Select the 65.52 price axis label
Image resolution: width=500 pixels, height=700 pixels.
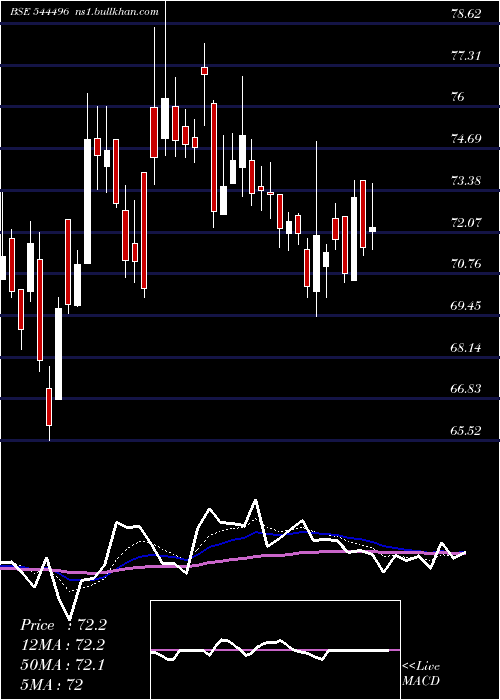tap(467, 431)
